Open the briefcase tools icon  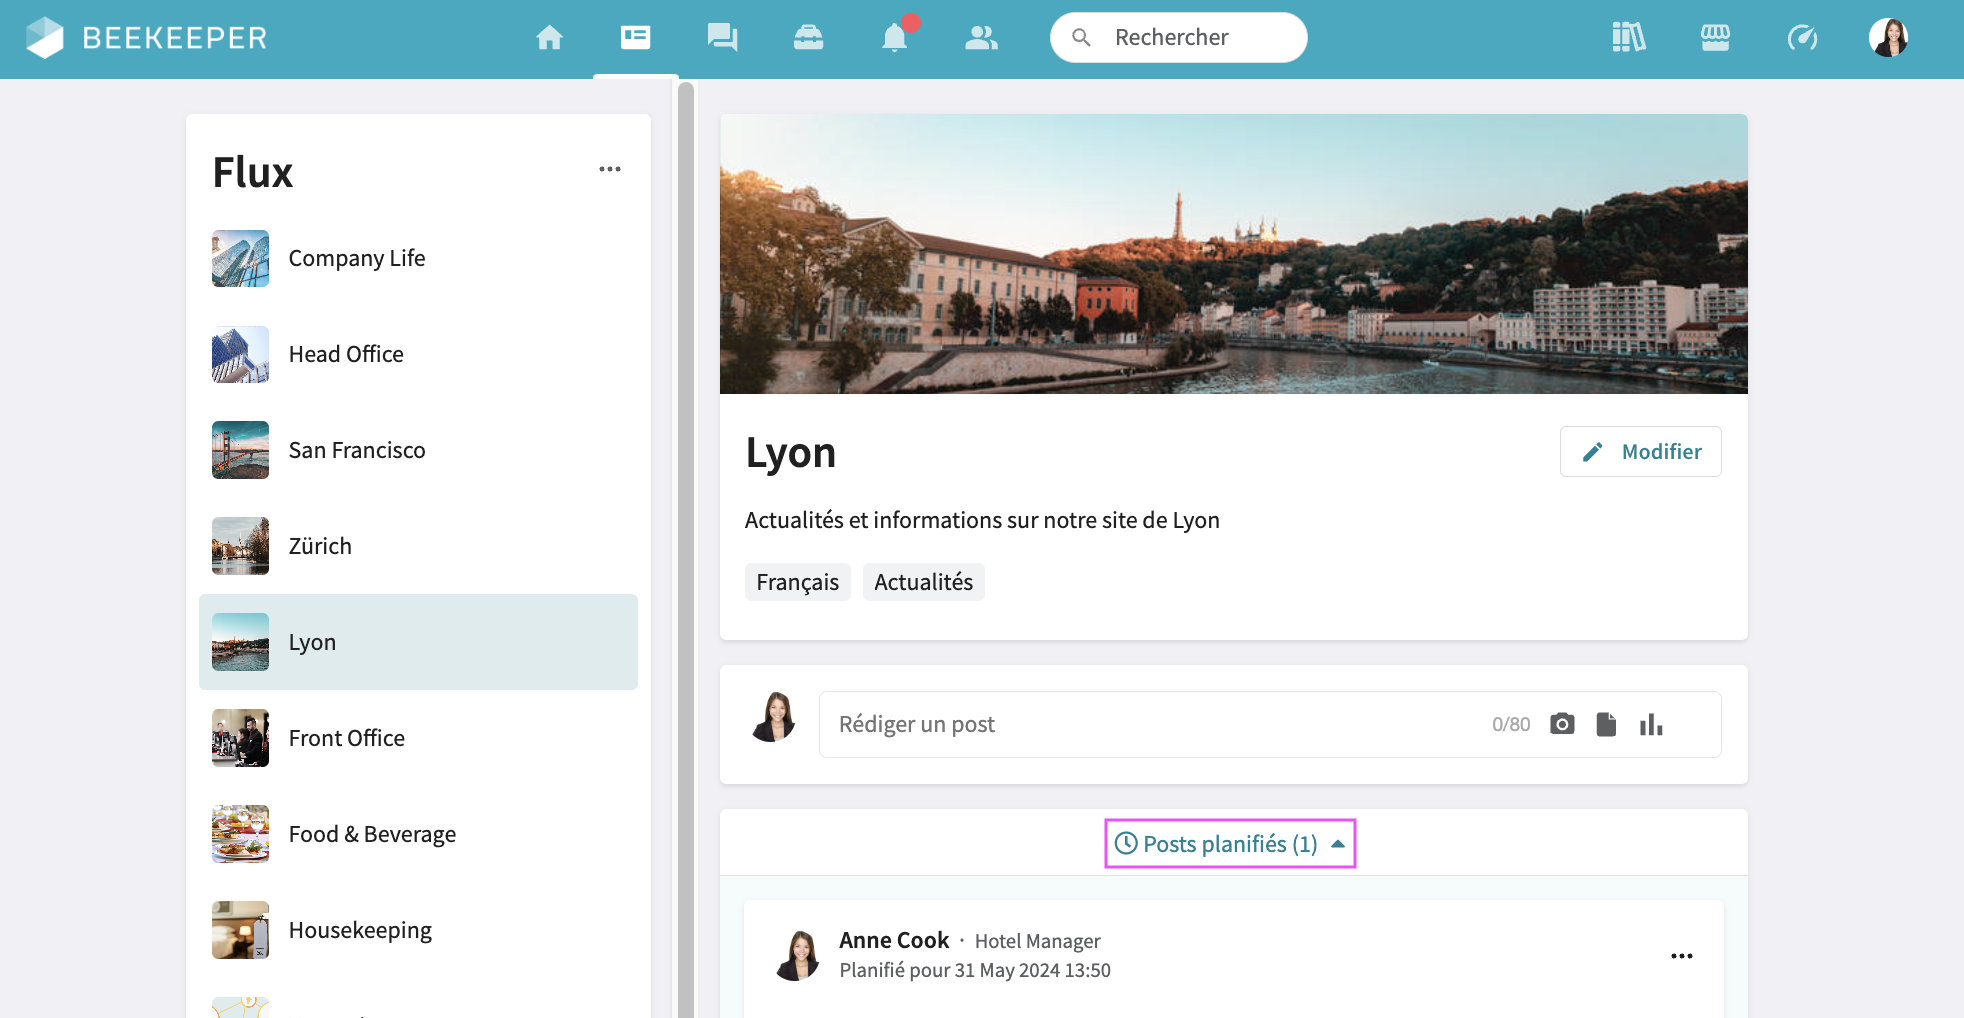[808, 38]
